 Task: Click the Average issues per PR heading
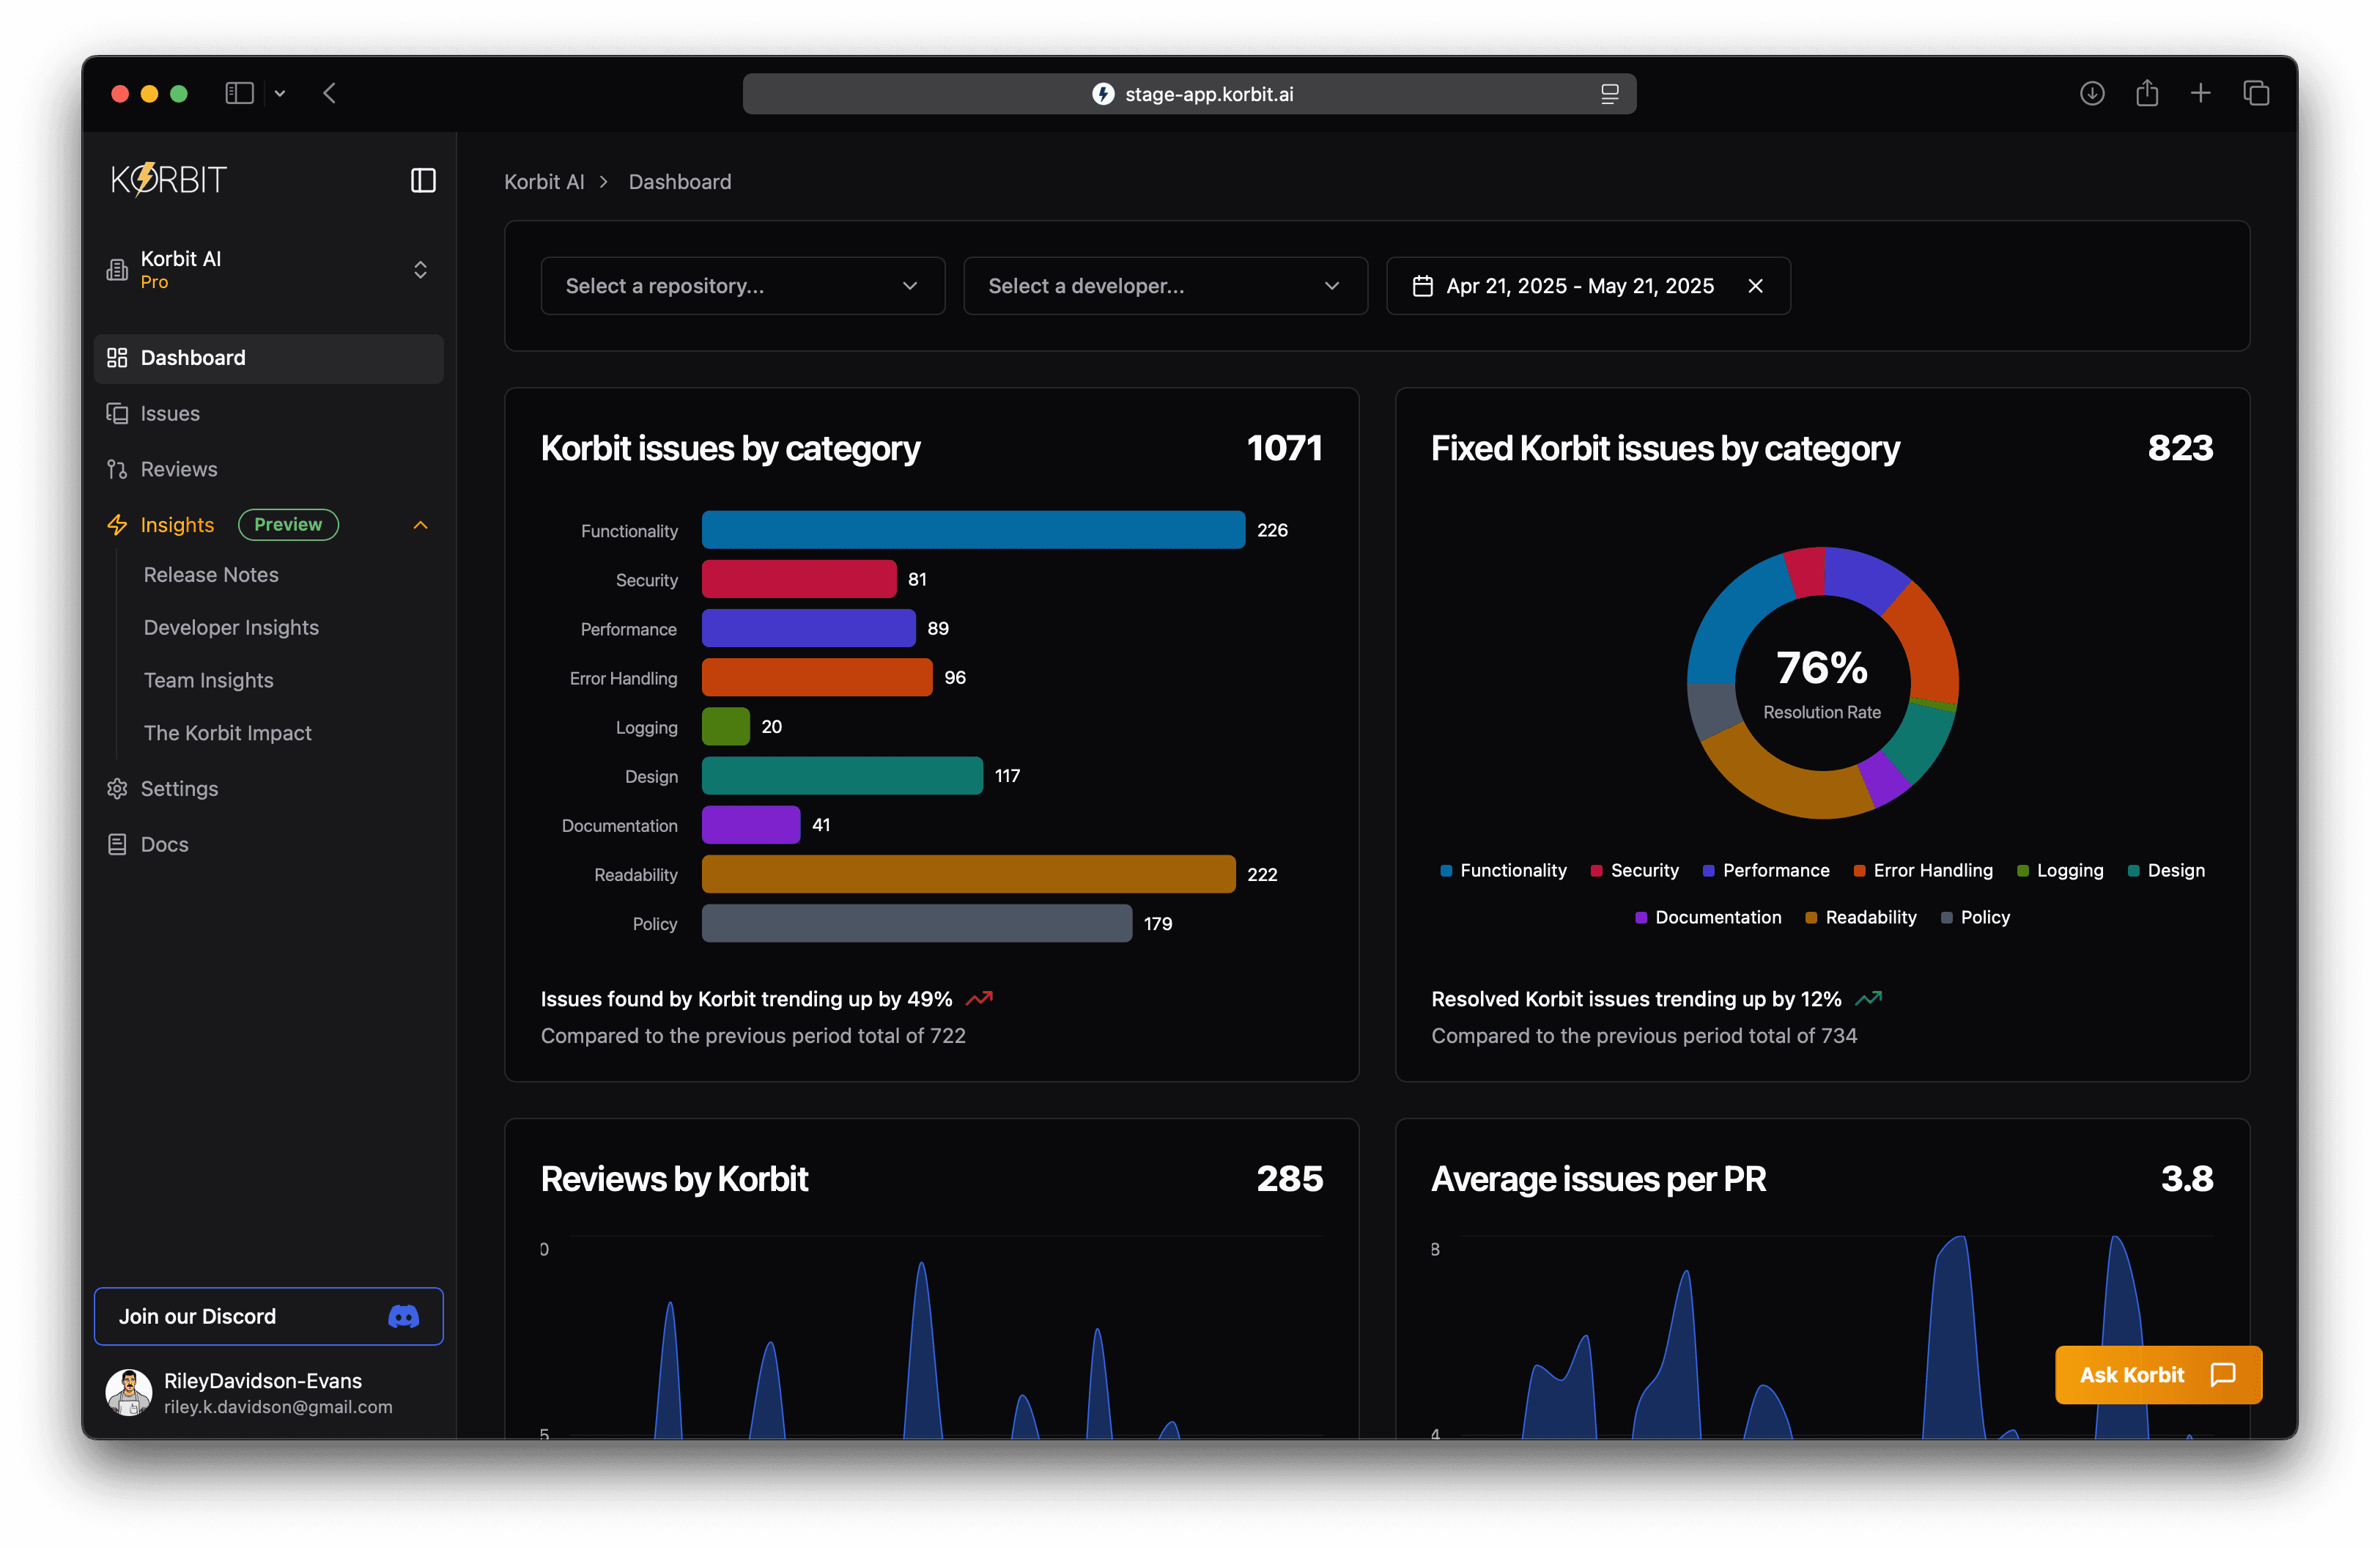click(1598, 1179)
